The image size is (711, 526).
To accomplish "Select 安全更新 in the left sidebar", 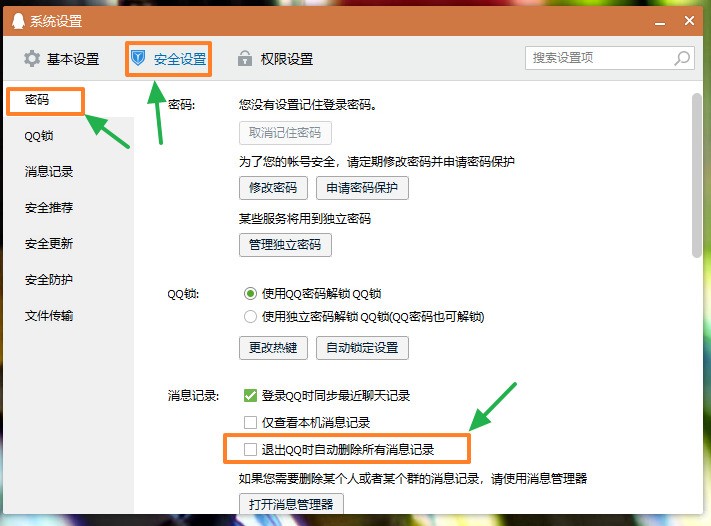I will [x=49, y=244].
